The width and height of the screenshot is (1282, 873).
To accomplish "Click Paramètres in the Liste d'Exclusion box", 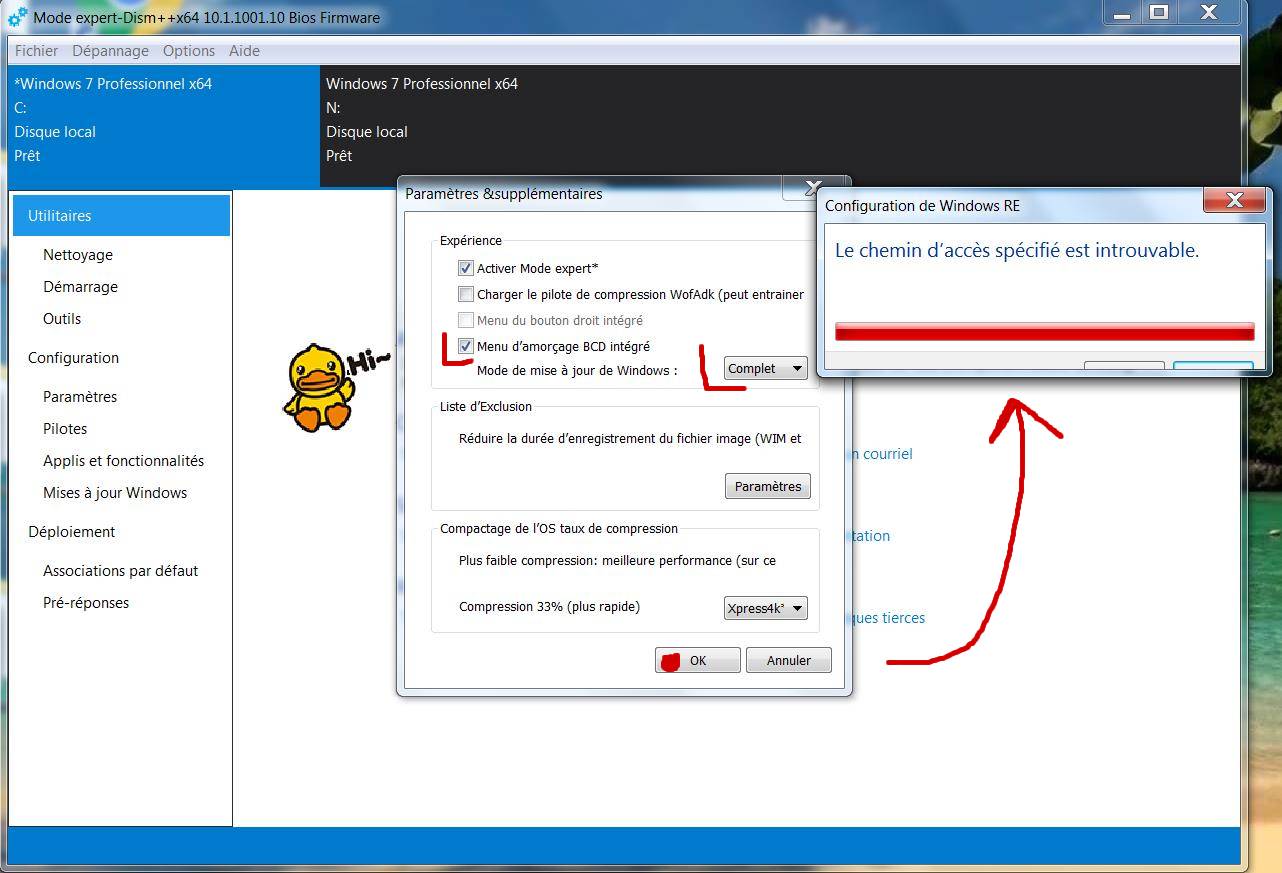I will click(x=767, y=486).
